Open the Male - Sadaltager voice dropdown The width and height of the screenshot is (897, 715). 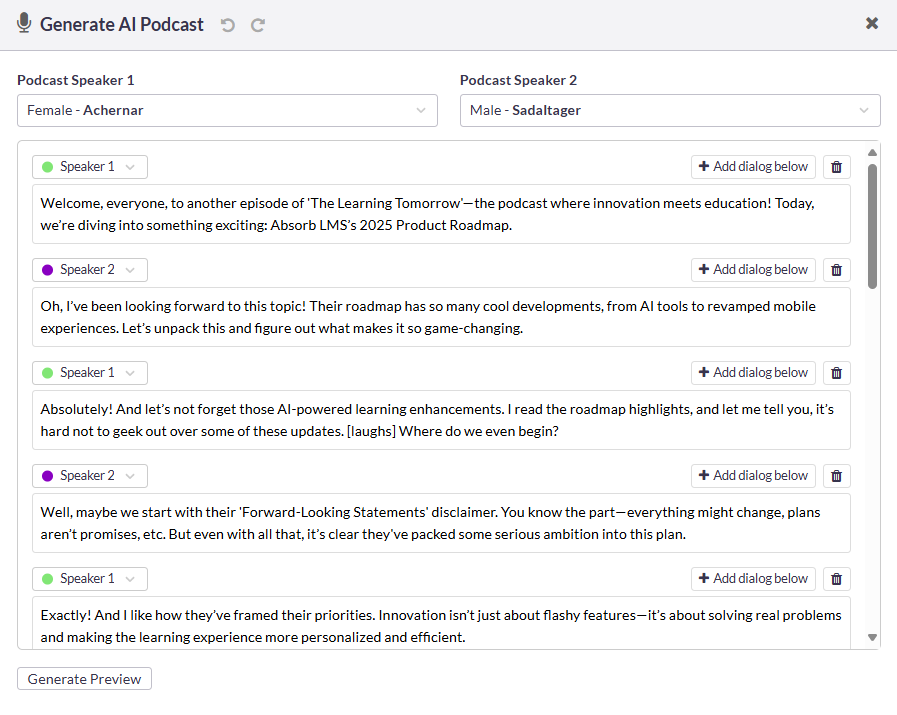pos(669,110)
